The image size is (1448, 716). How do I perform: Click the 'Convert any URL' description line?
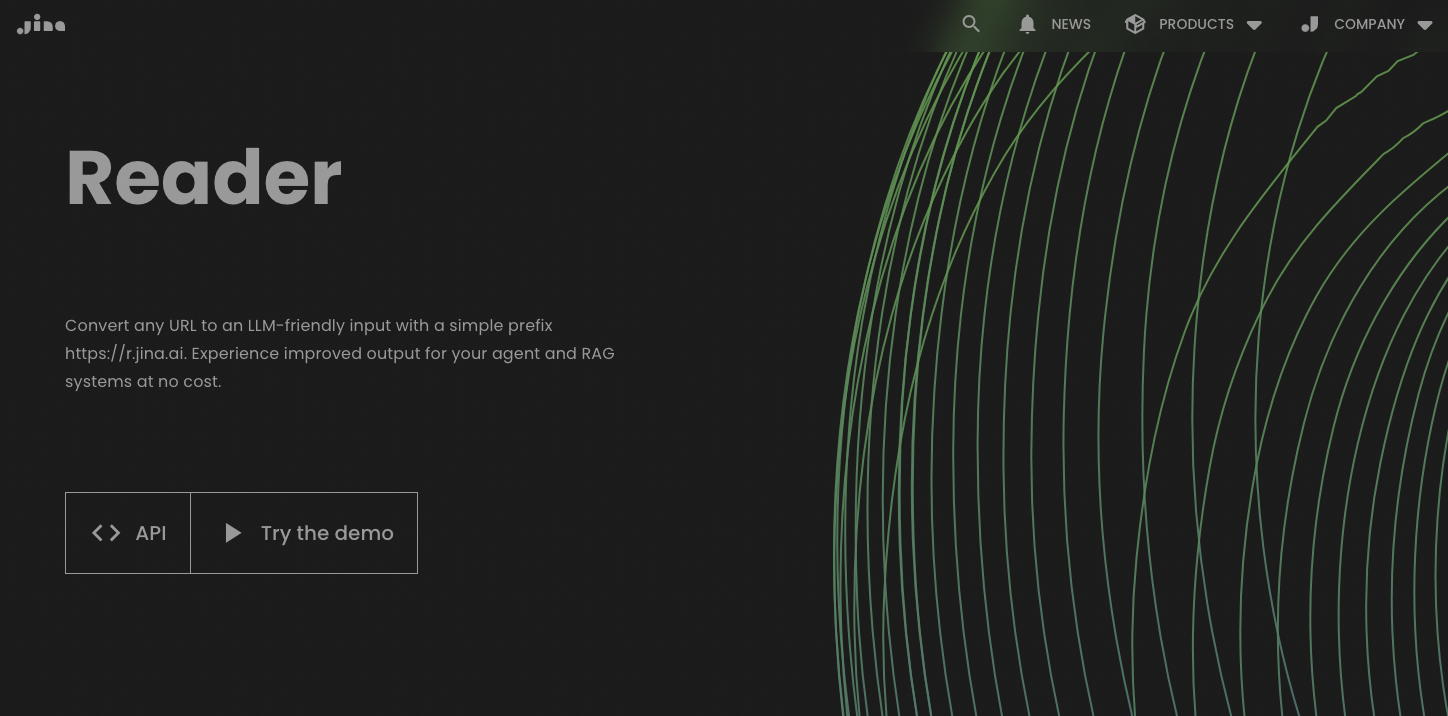pos(309,325)
